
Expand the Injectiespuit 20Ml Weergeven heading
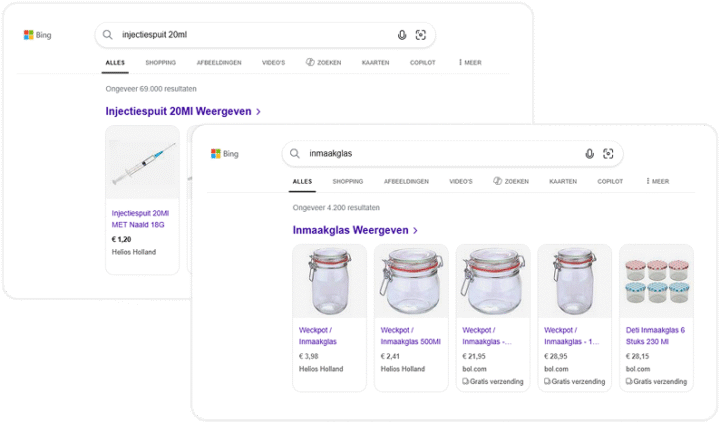pyautogui.click(x=183, y=111)
